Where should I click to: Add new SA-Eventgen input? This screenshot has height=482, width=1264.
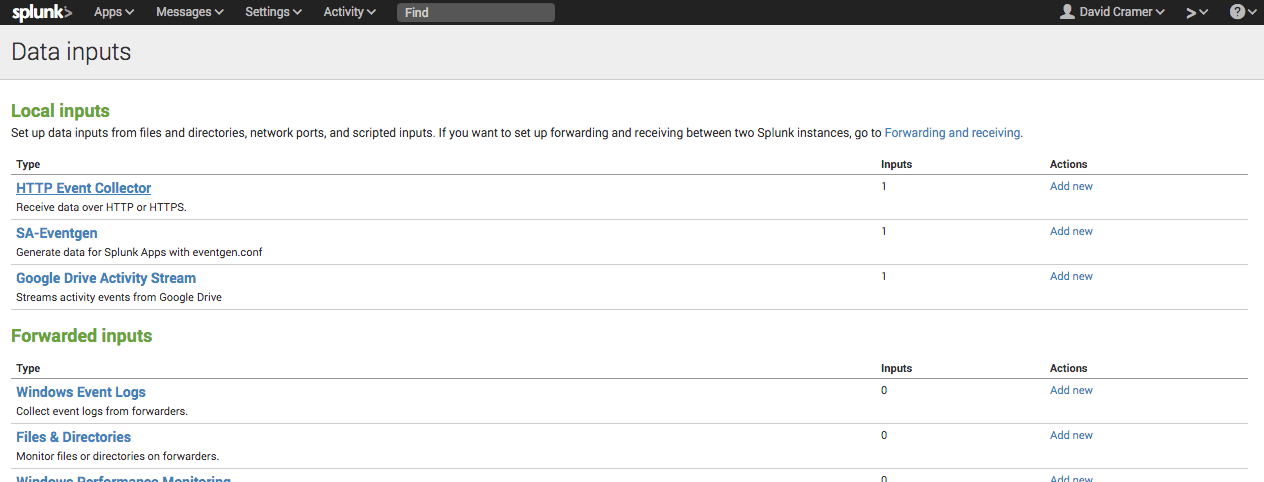pyautogui.click(x=1071, y=231)
